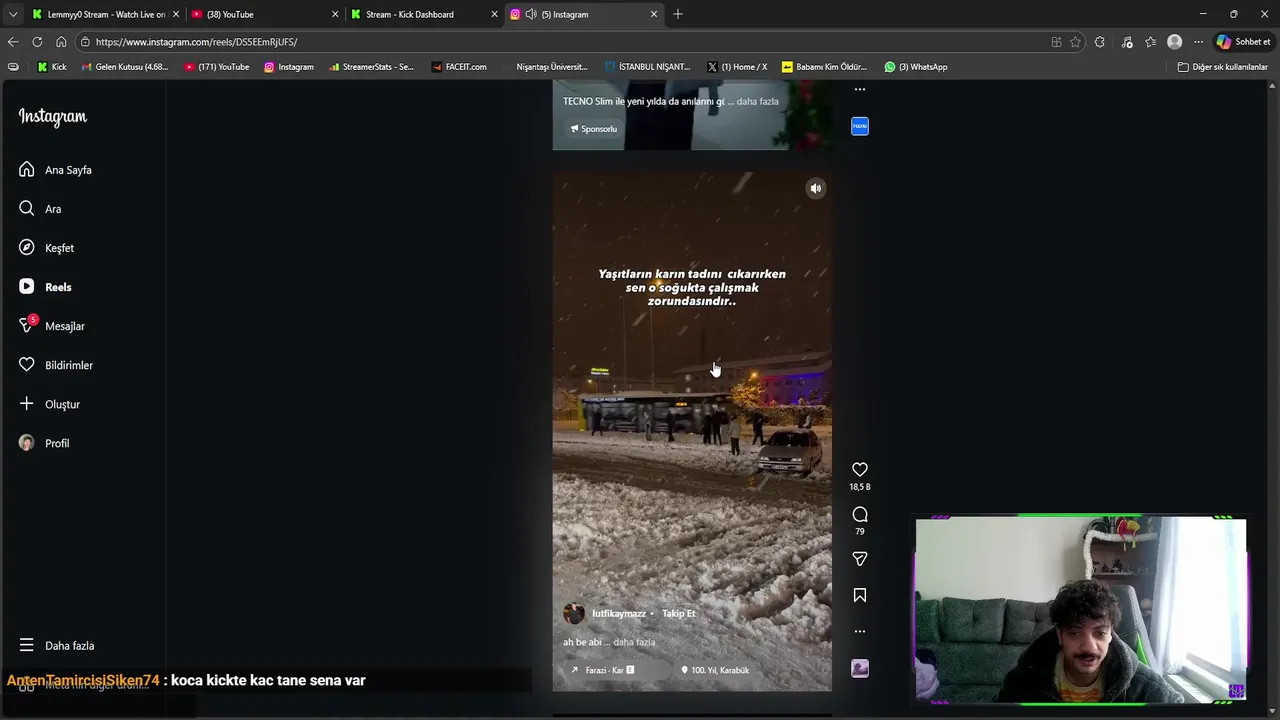This screenshot has height=720, width=1280.
Task: Open Gelen Kutusu Gmail bookmark
Action: point(124,67)
